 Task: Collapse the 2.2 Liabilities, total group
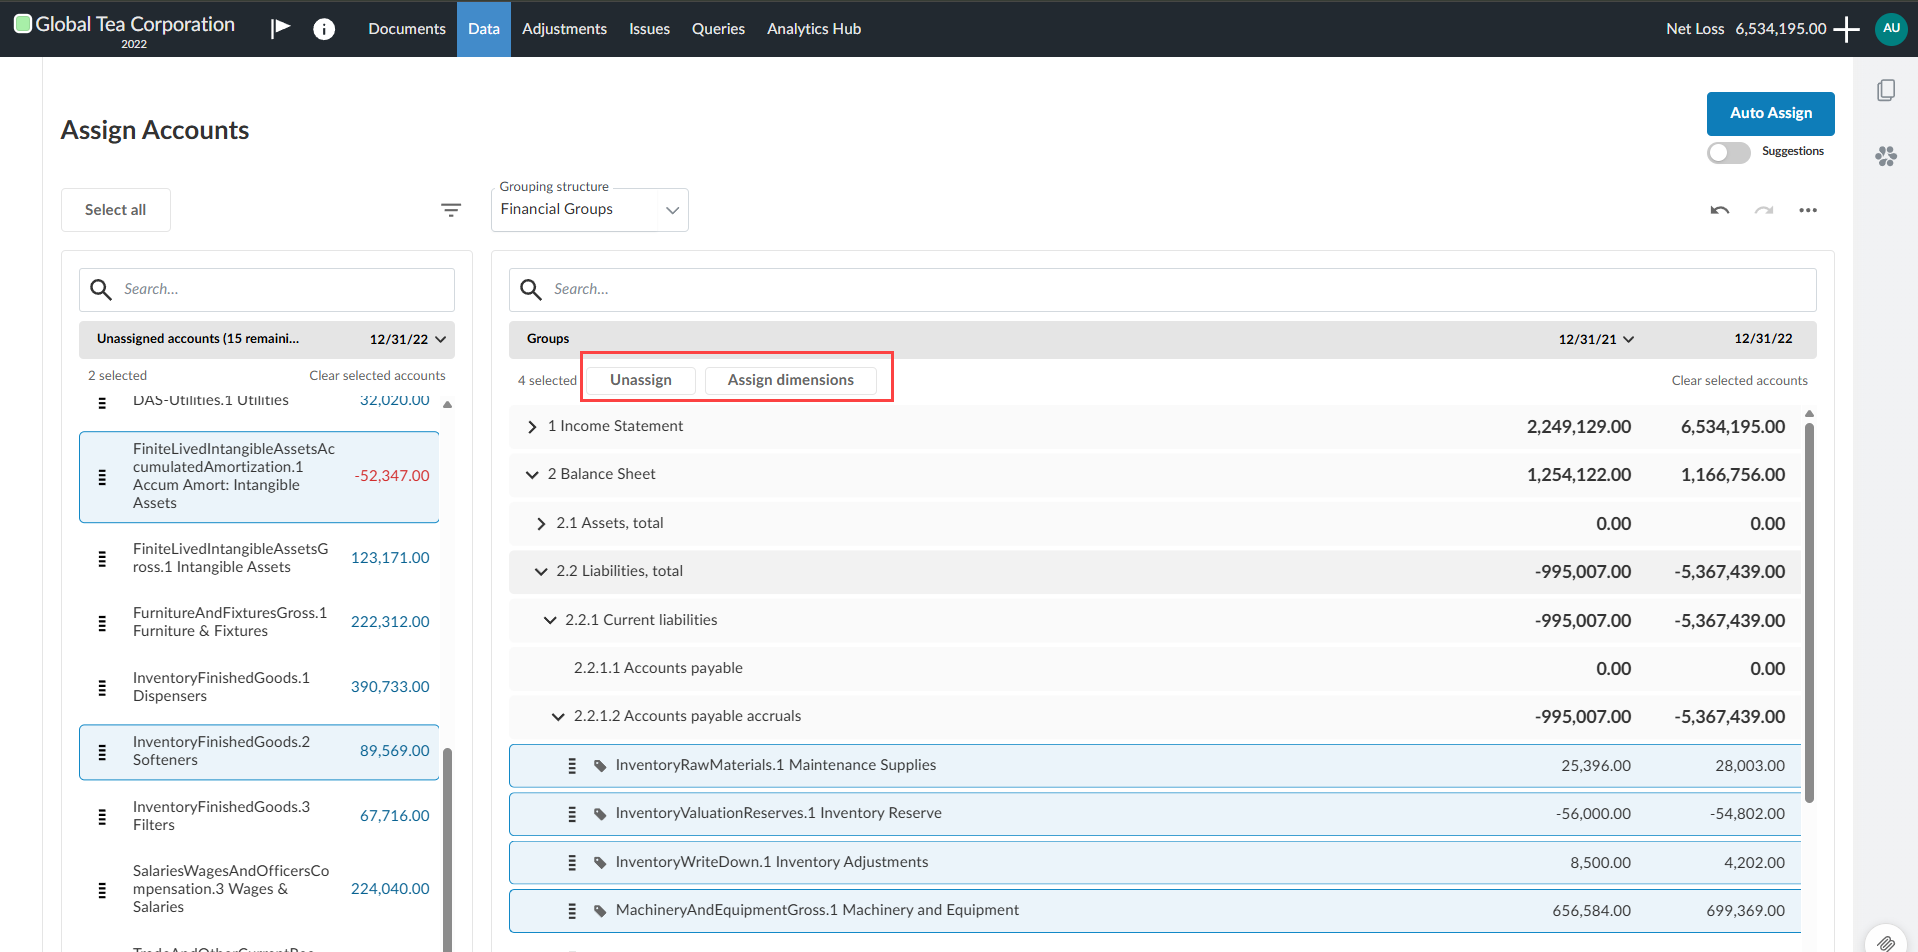tap(539, 571)
